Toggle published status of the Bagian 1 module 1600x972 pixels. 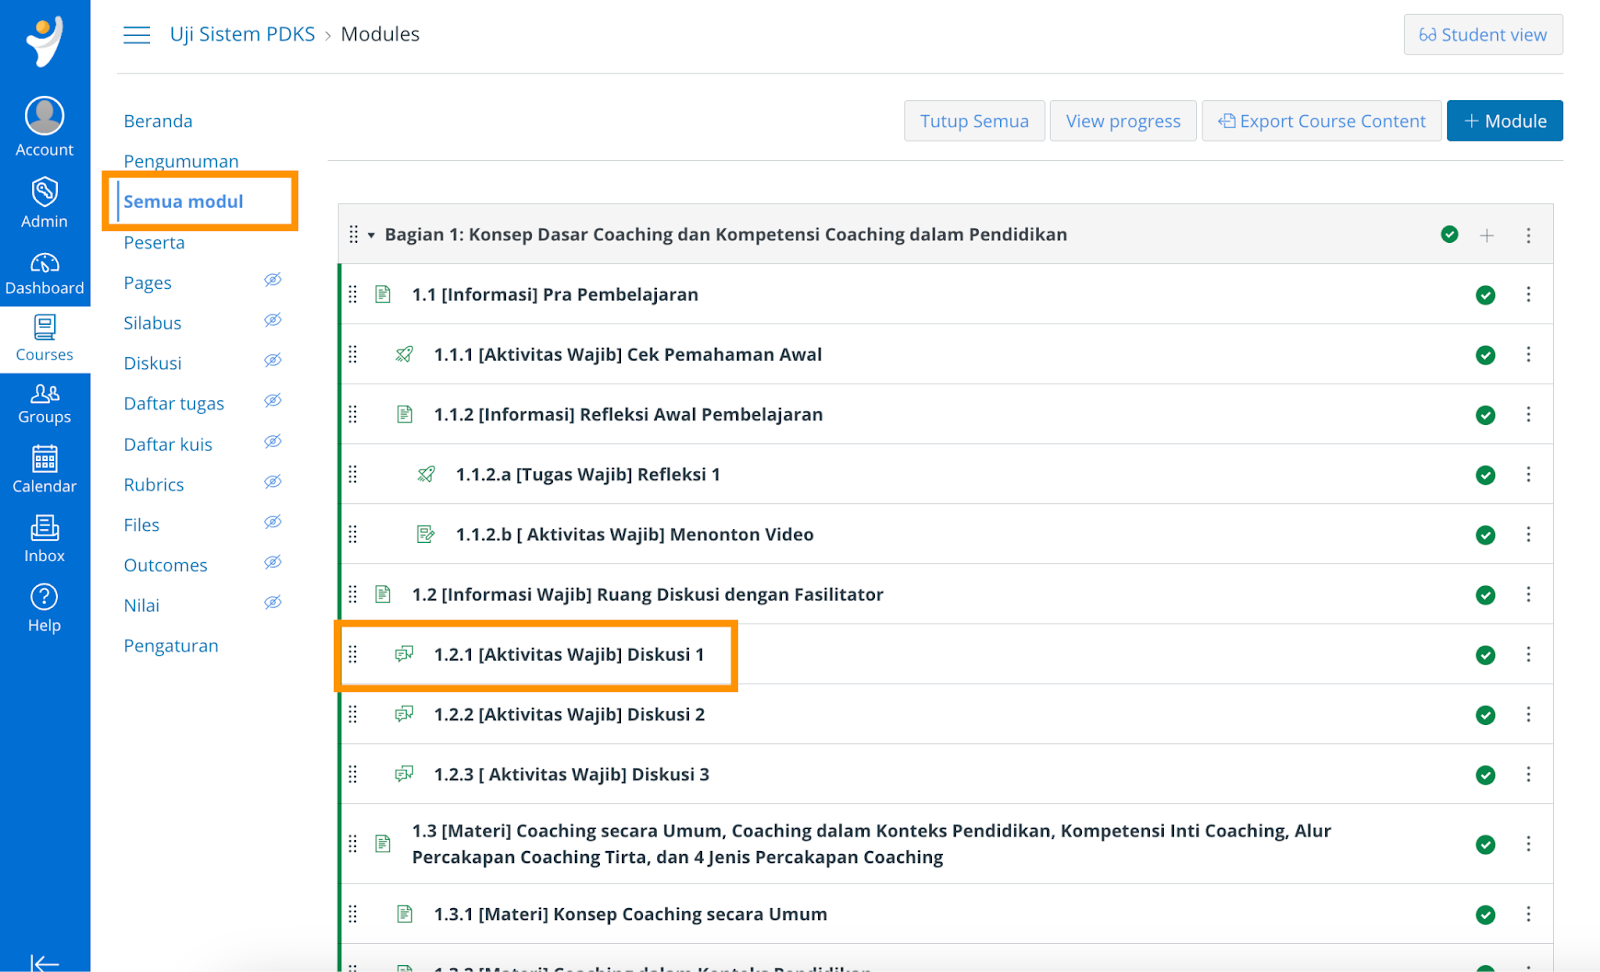1449,235
